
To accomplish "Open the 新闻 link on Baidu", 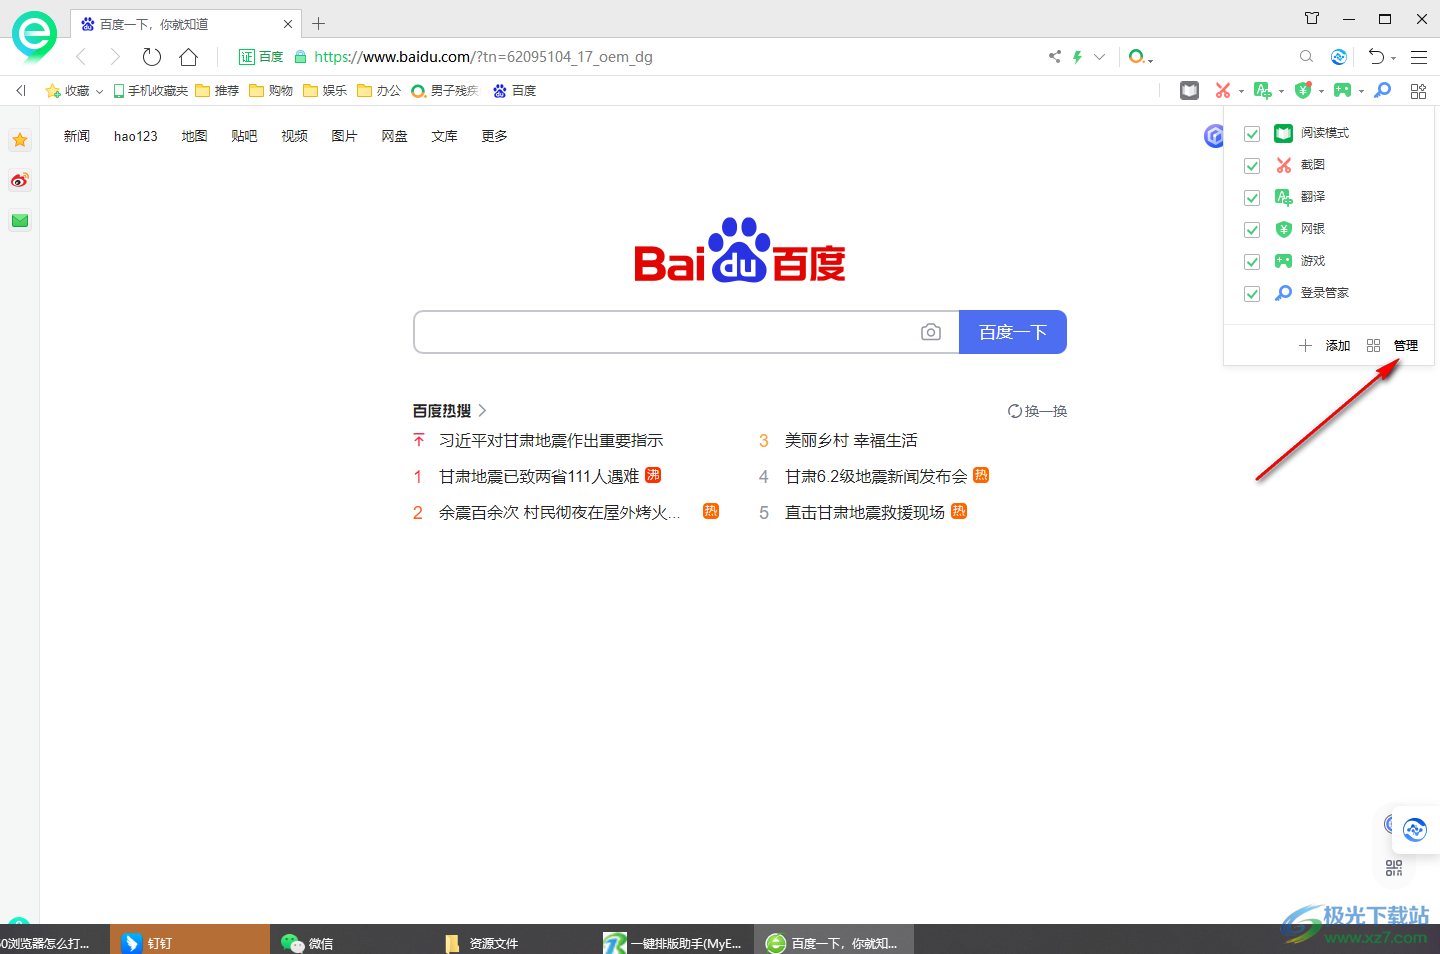I will [77, 136].
